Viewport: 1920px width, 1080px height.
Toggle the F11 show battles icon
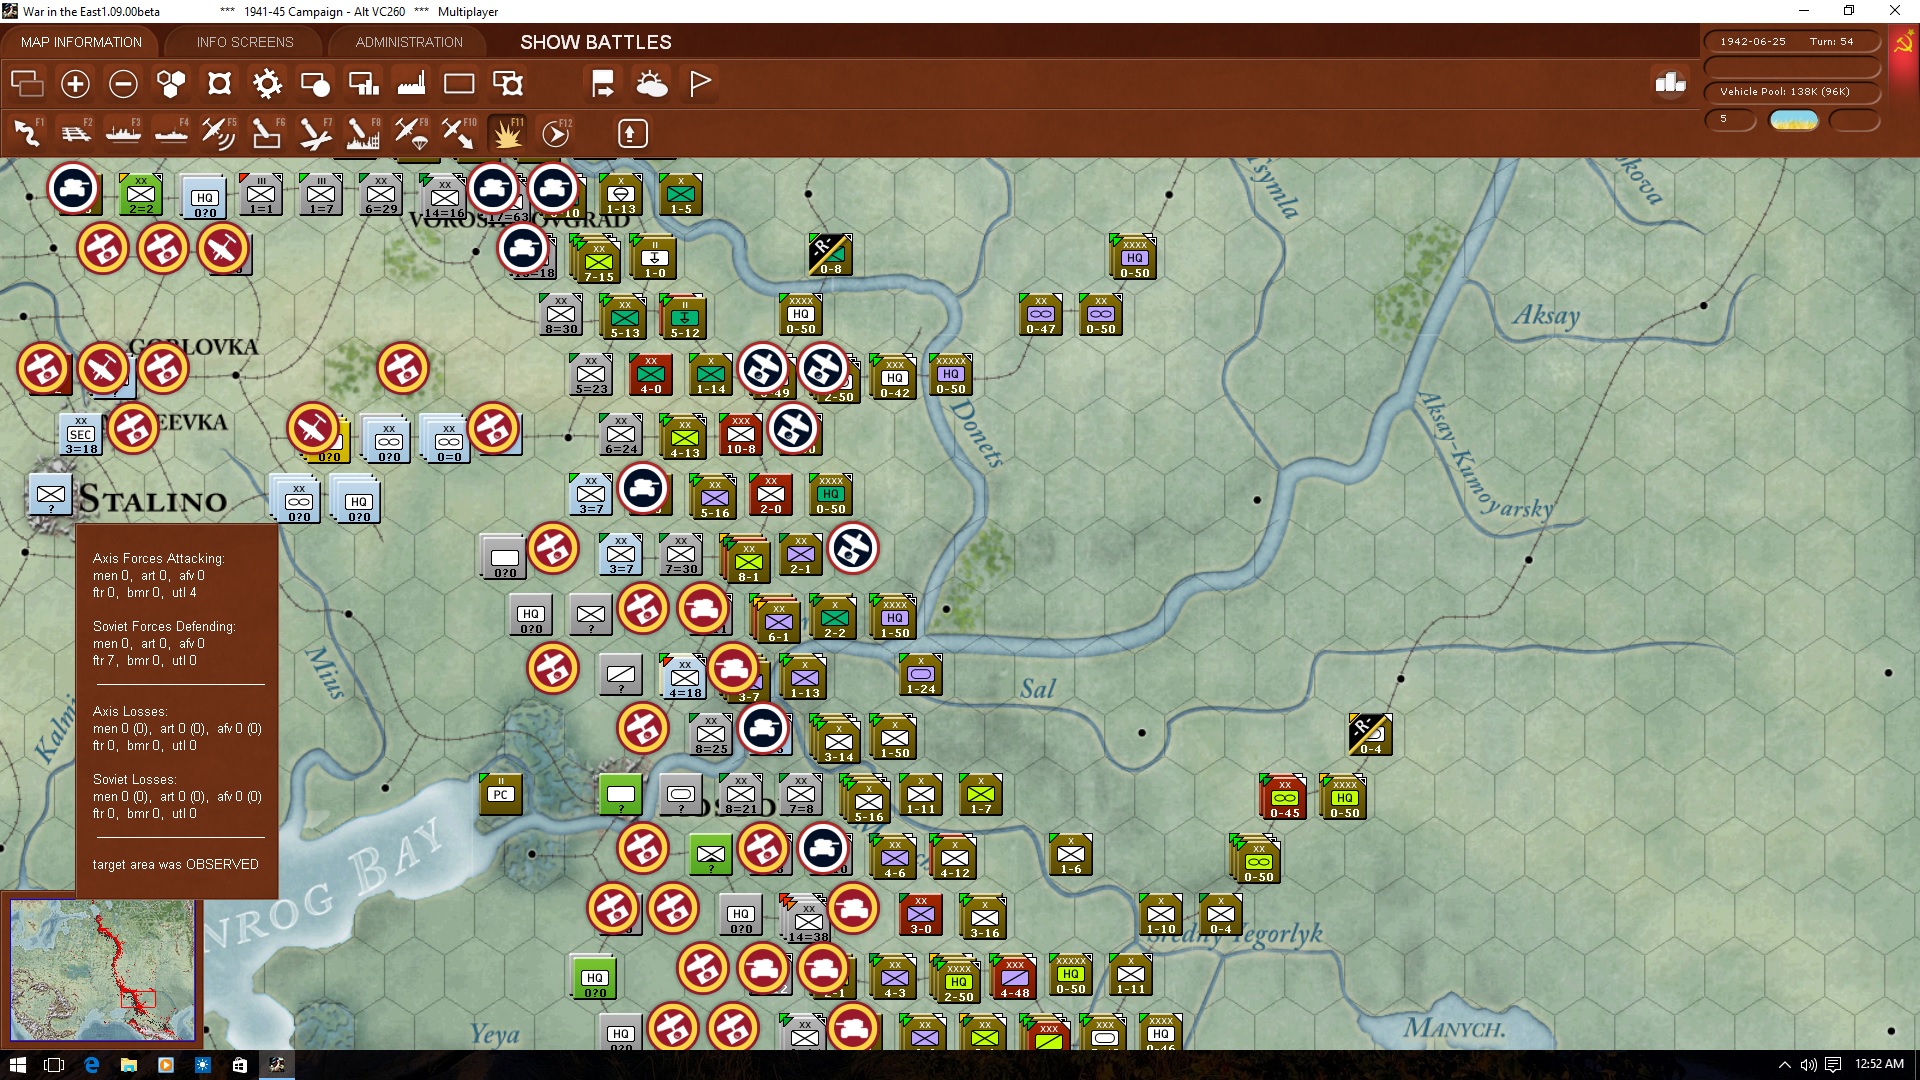pos(507,133)
